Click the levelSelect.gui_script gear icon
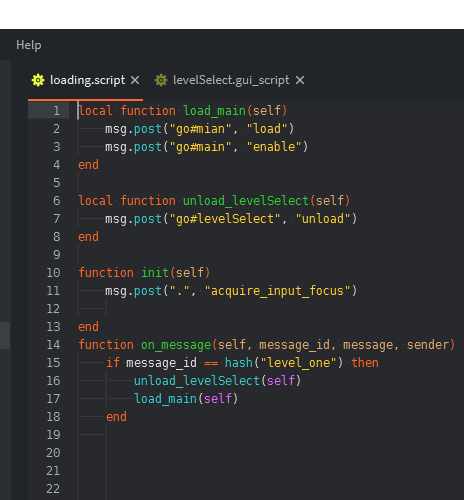Image resolution: width=464 pixels, height=500 pixels. (x=161, y=80)
